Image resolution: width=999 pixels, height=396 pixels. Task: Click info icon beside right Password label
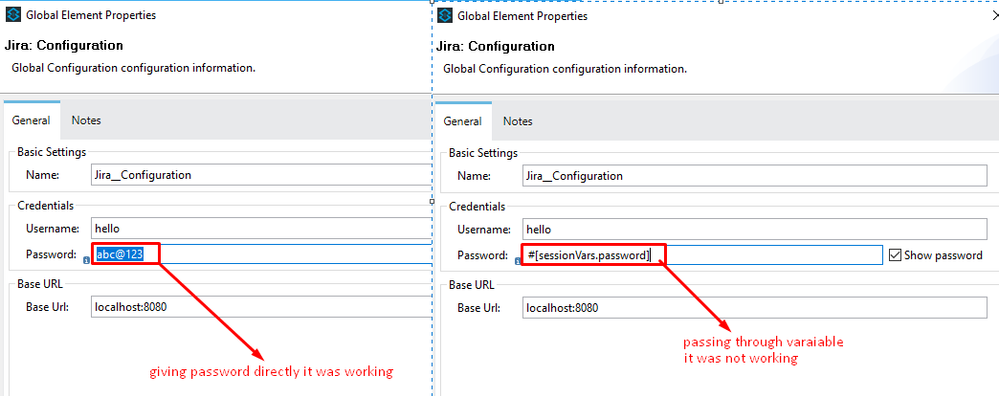coord(517,260)
